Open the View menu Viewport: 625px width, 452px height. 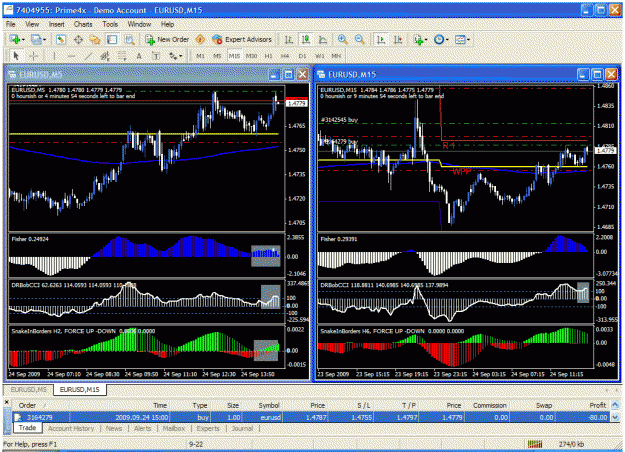(x=32, y=24)
